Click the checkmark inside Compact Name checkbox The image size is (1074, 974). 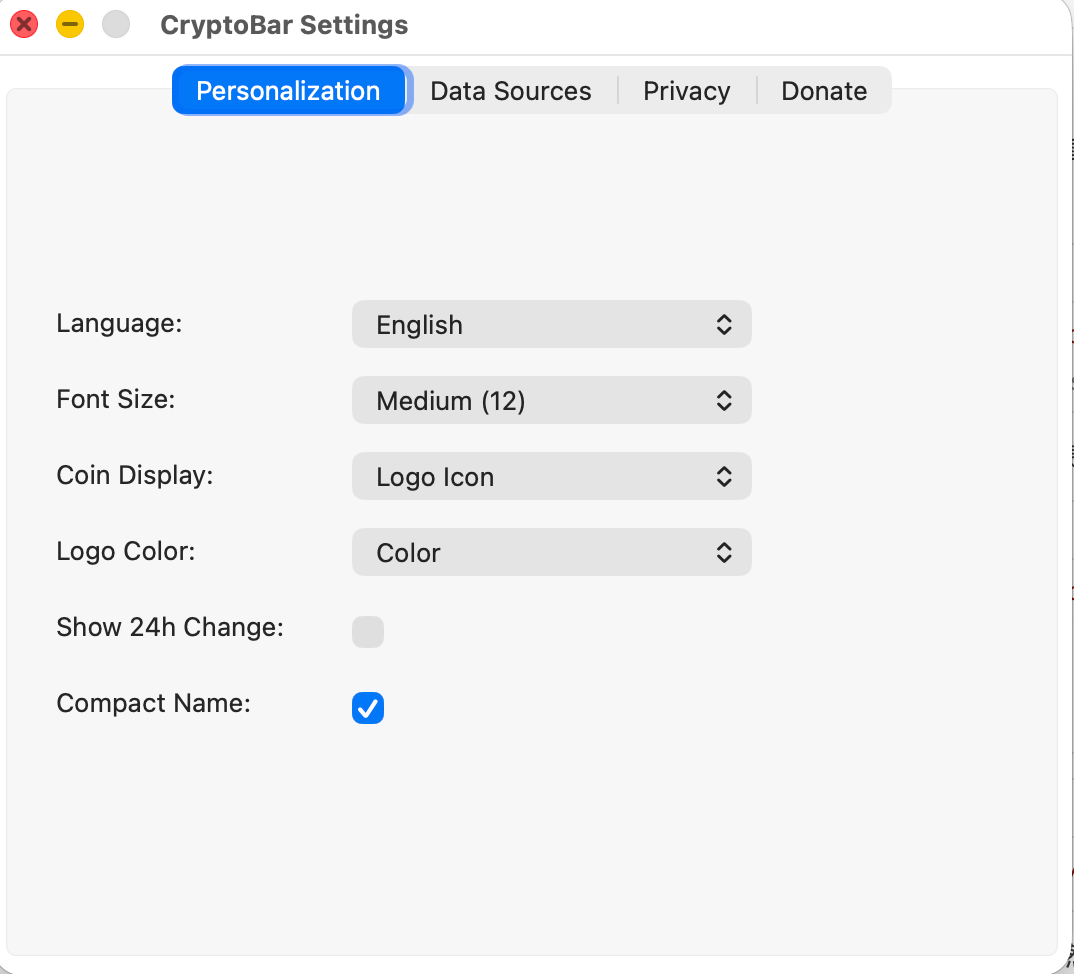[x=368, y=708]
